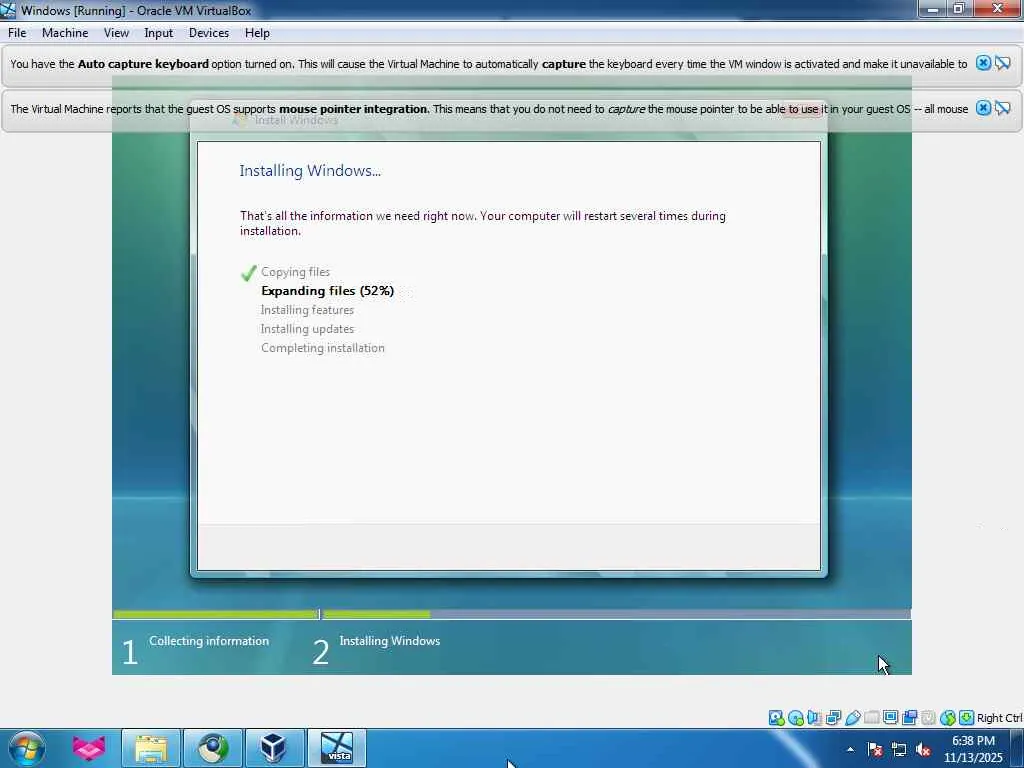Show hidden system tray icons

tap(850, 749)
